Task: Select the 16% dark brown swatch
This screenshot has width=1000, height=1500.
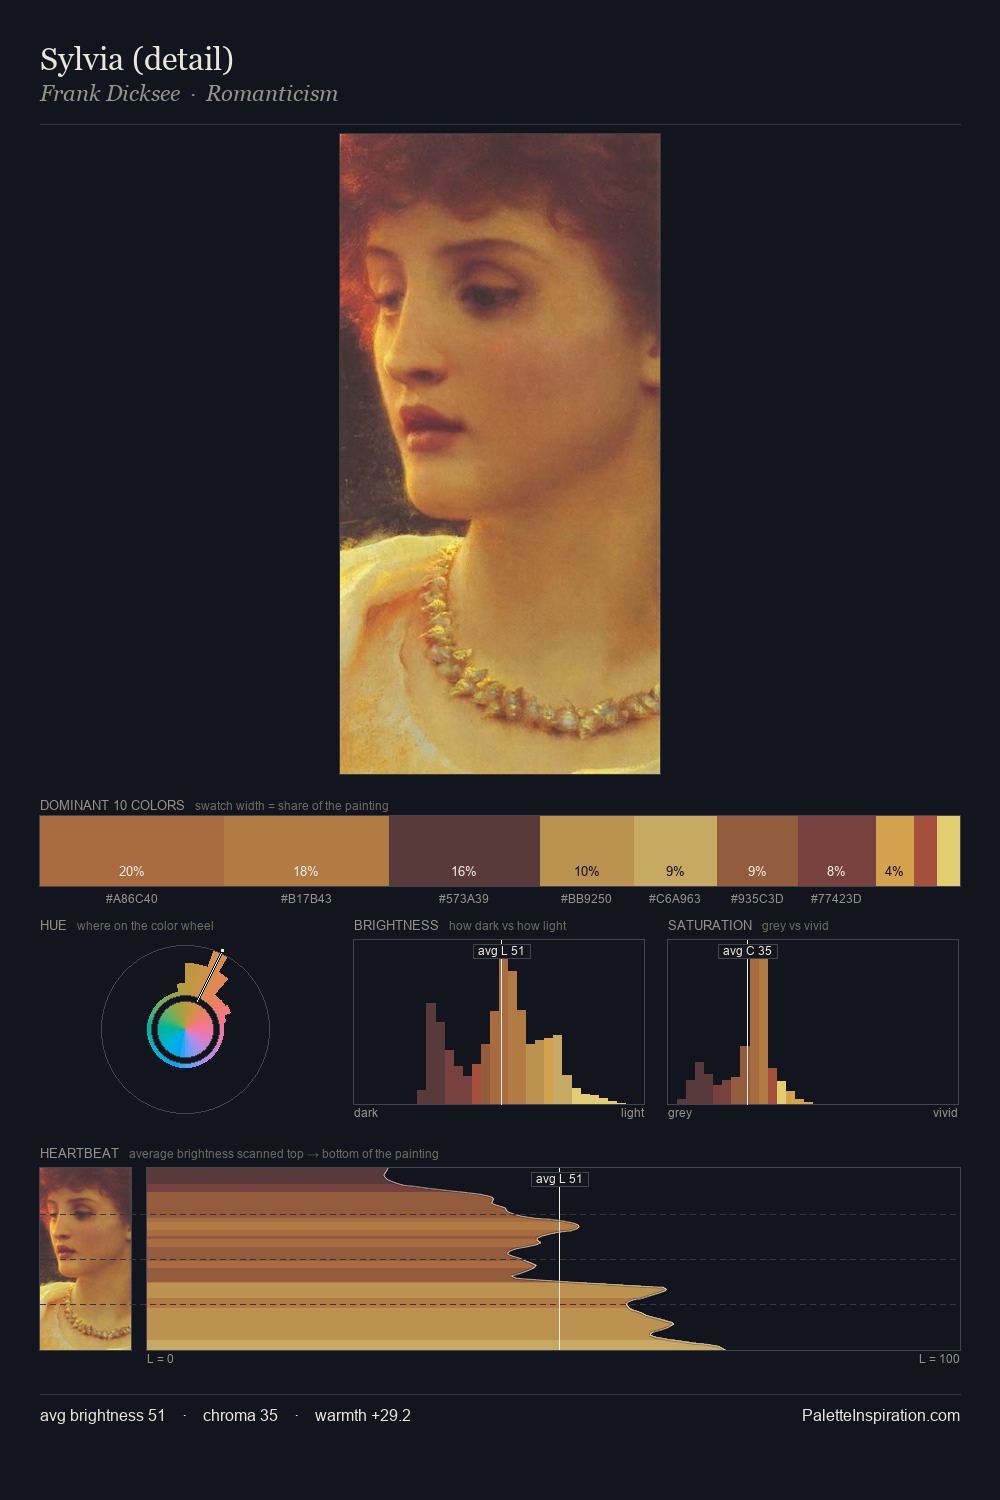Action: [464, 851]
